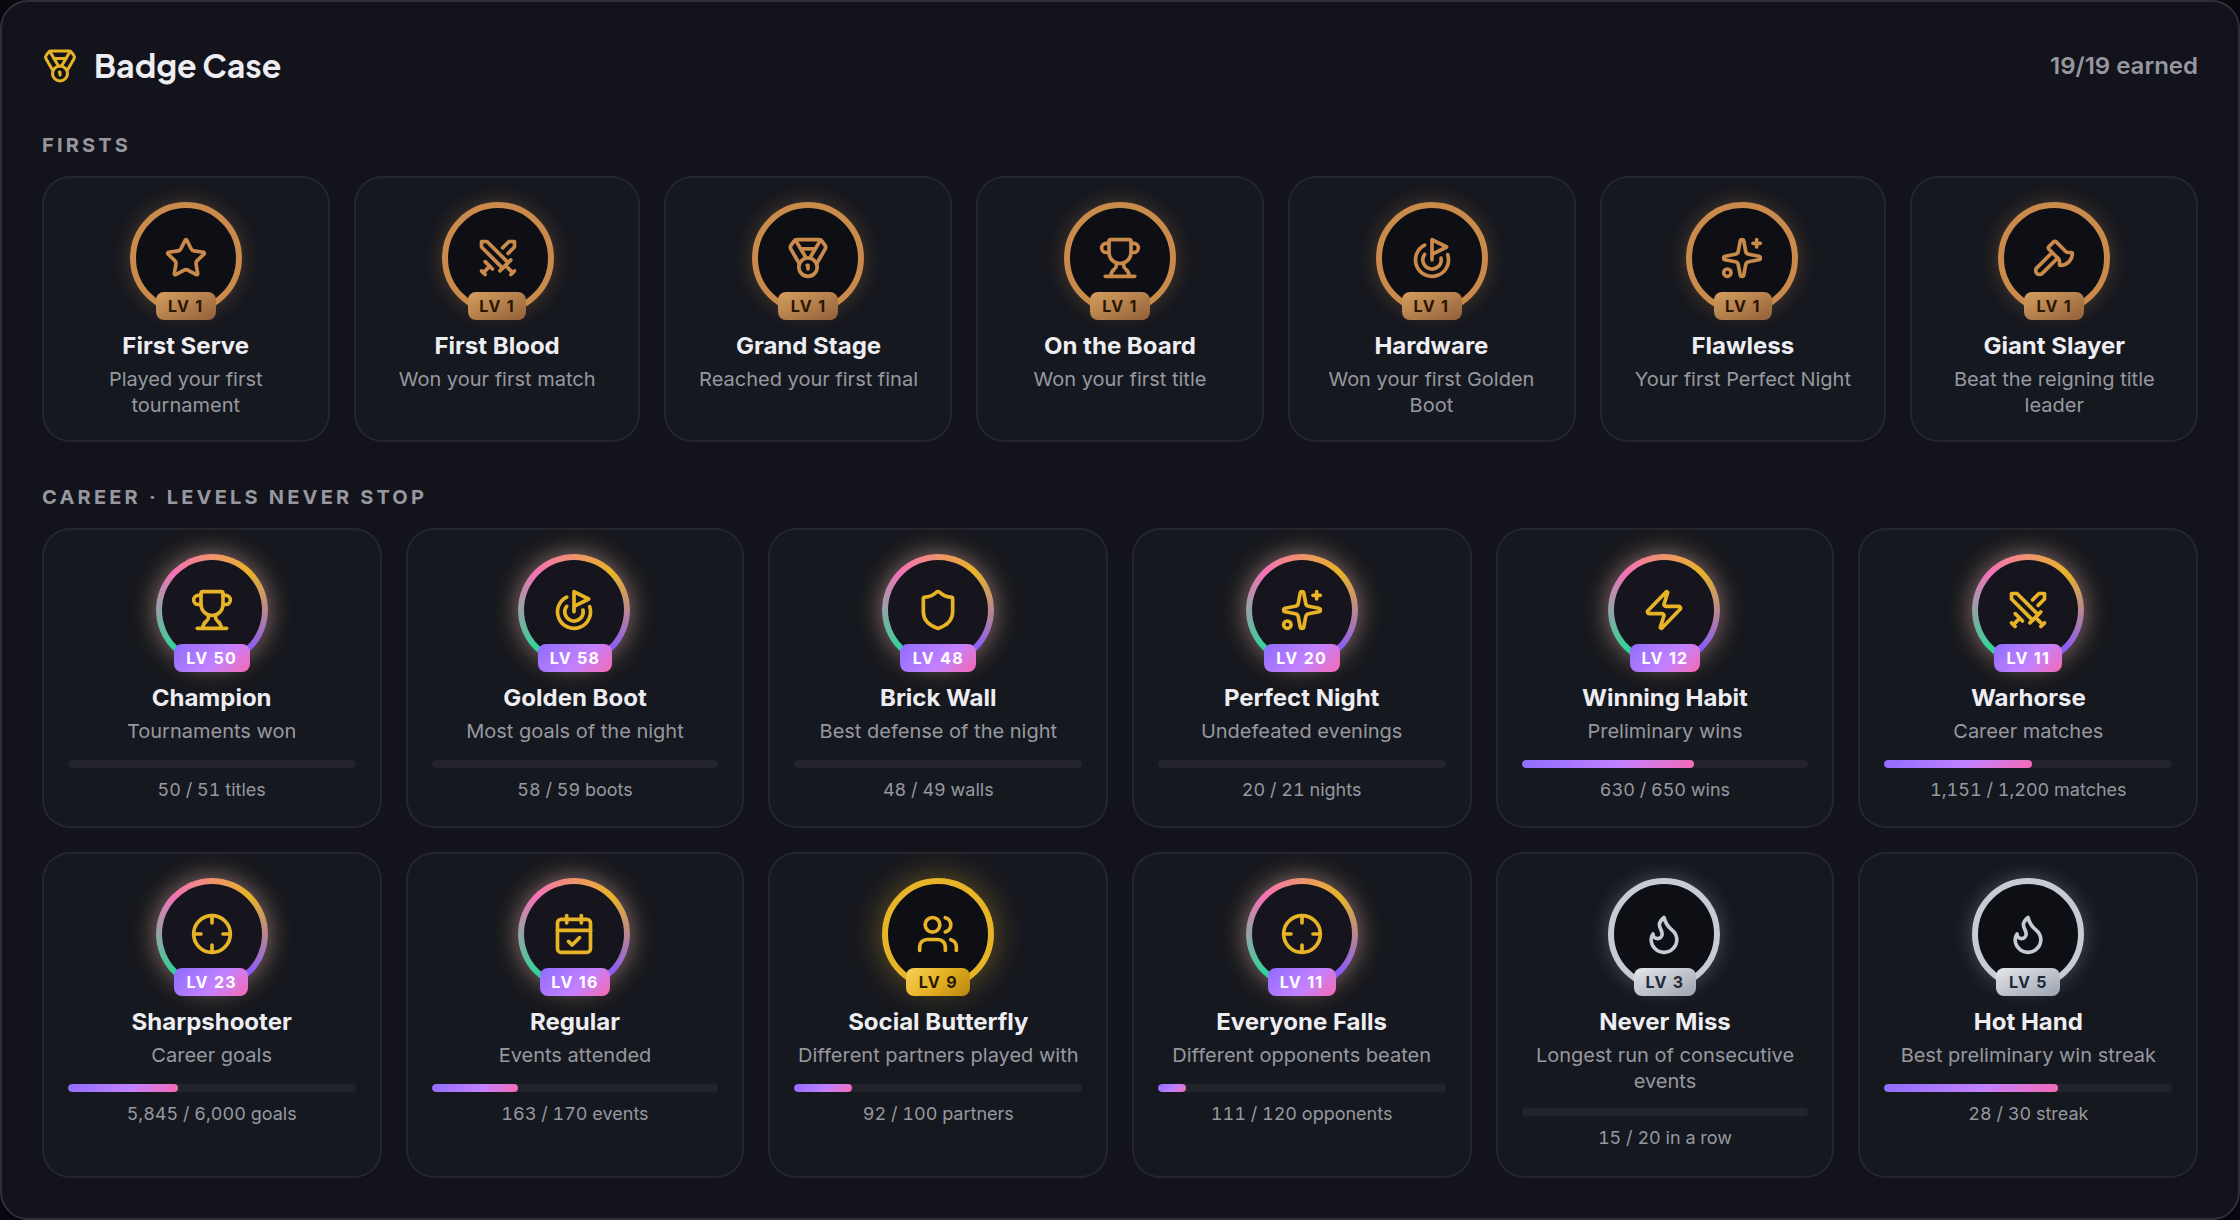Click '111 / 120 opponents' text
2240x1220 pixels.
(x=1301, y=1113)
